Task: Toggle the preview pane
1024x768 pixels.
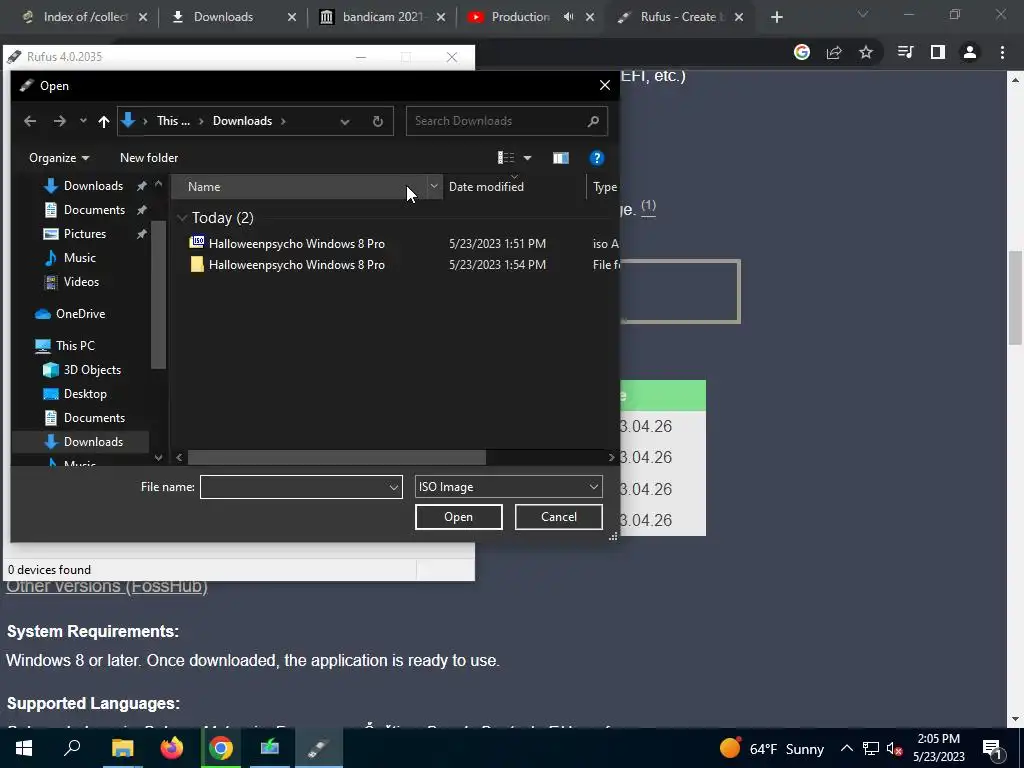Action: tap(560, 158)
